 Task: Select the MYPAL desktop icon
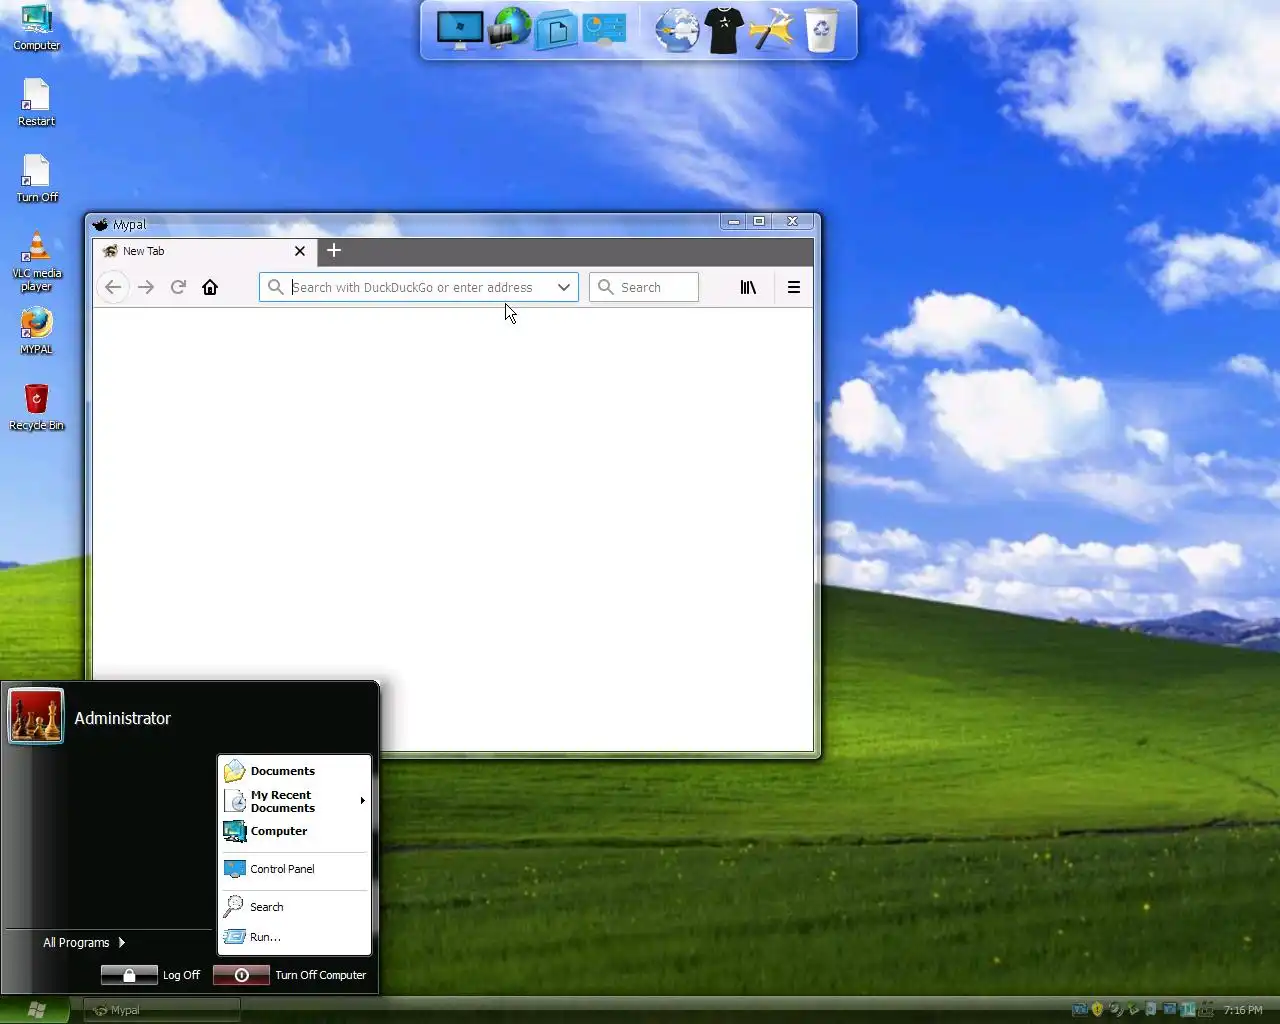pos(36,331)
